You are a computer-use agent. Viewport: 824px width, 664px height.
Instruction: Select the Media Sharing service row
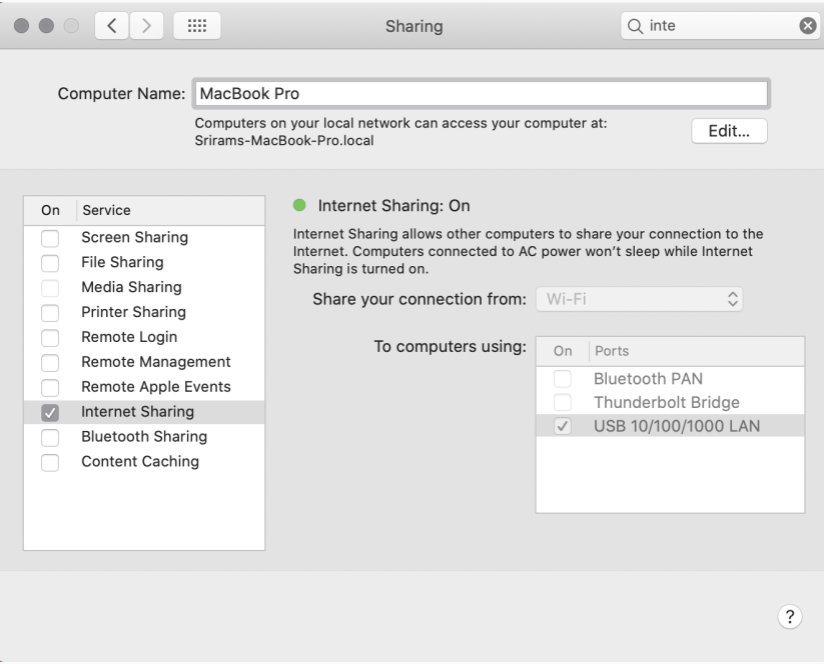144,287
